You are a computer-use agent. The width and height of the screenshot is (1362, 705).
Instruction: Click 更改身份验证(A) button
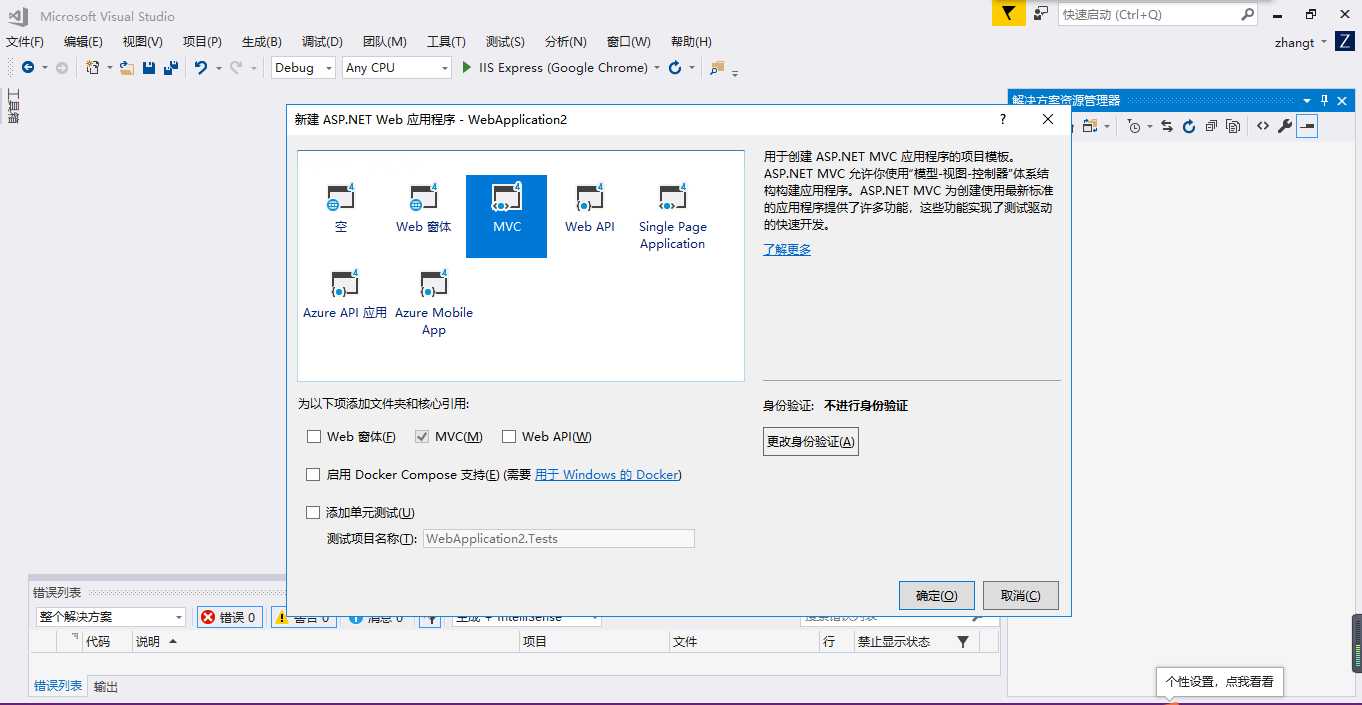click(811, 442)
